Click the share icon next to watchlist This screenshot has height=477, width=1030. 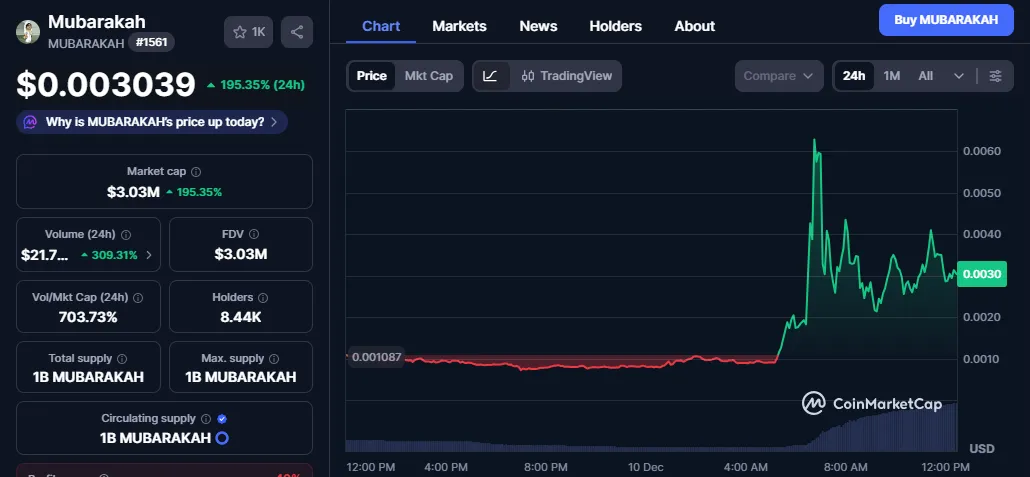[297, 32]
